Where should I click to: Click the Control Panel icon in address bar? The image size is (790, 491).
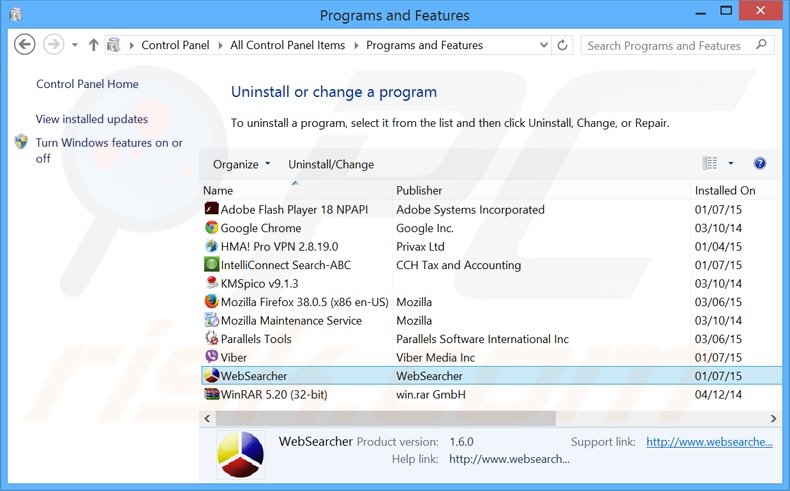(x=114, y=45)
